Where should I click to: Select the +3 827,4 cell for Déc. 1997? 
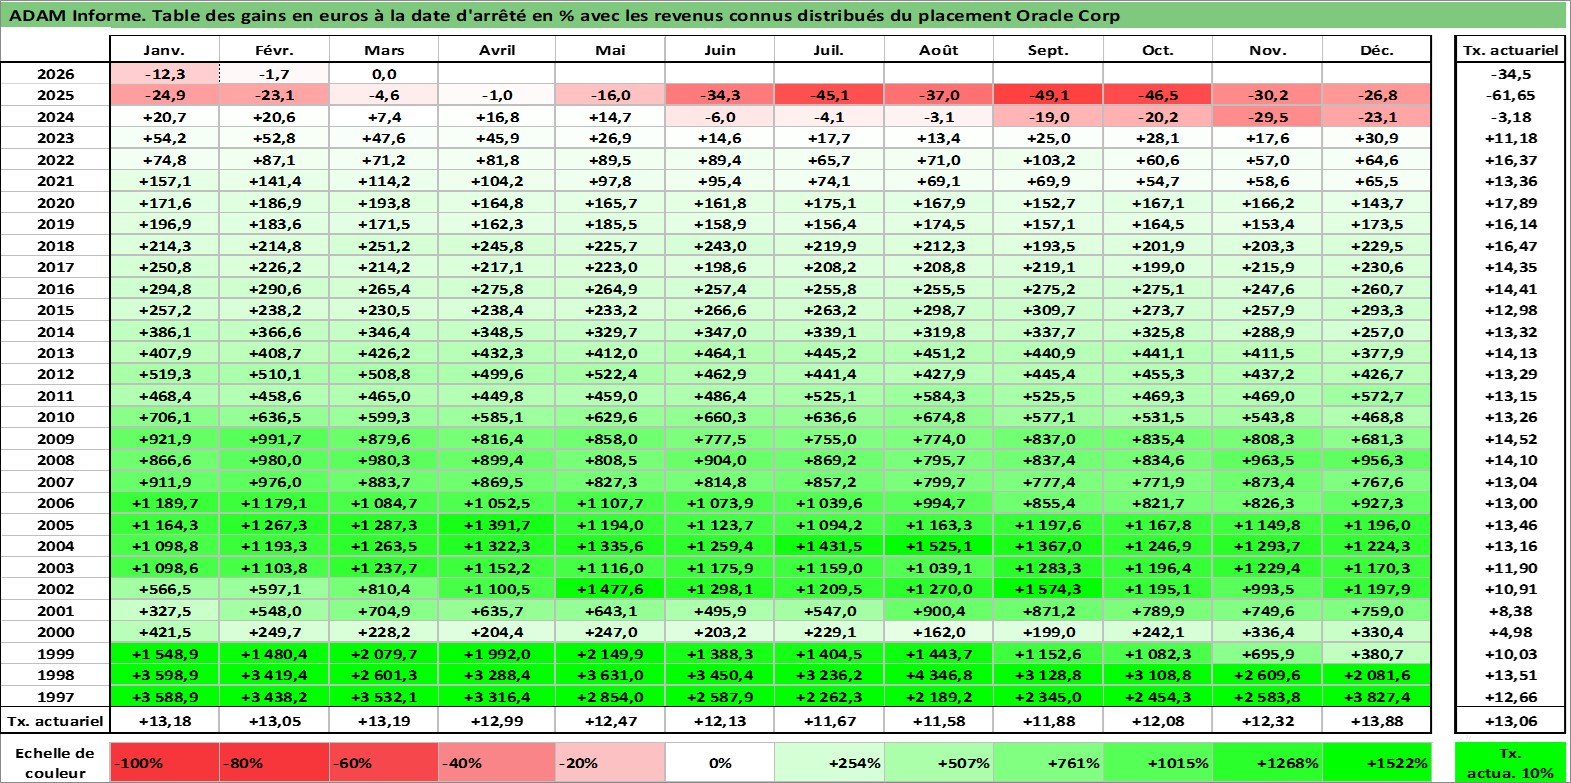click(x=1377, y=697)
